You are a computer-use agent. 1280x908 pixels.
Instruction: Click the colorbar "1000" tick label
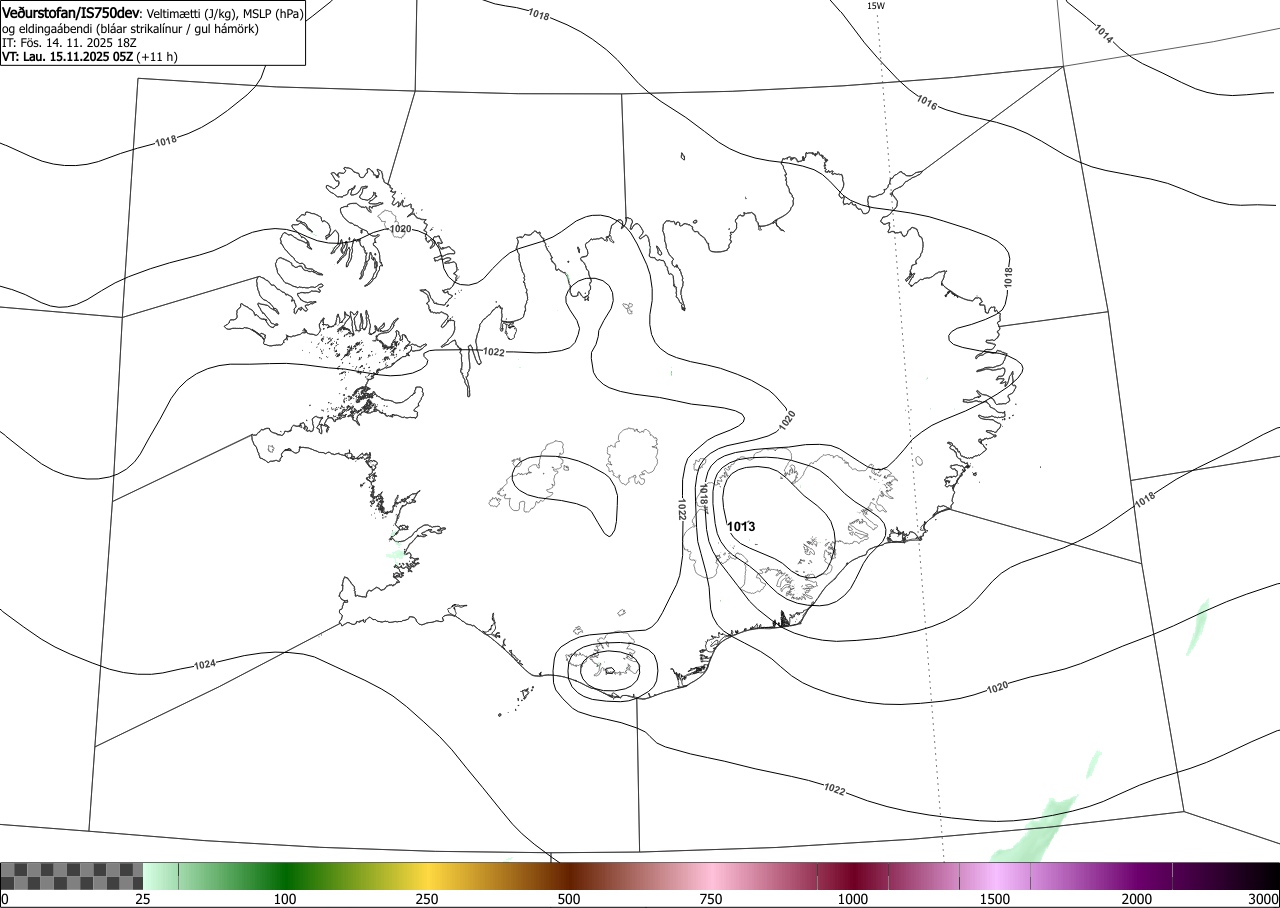tap(853, 900)
